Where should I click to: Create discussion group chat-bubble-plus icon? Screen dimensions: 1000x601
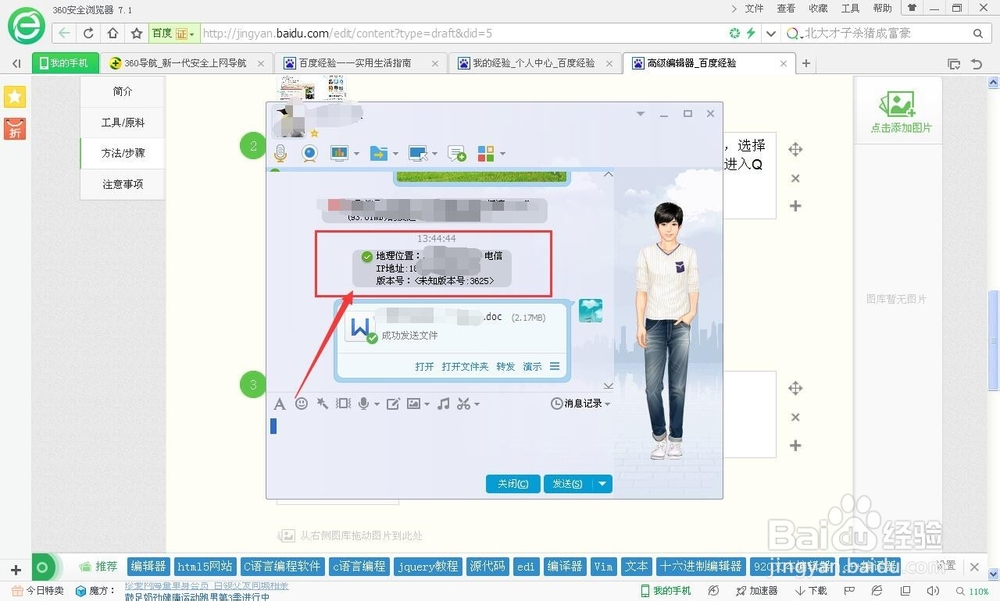pyautogui.click(x=457, y=153)
